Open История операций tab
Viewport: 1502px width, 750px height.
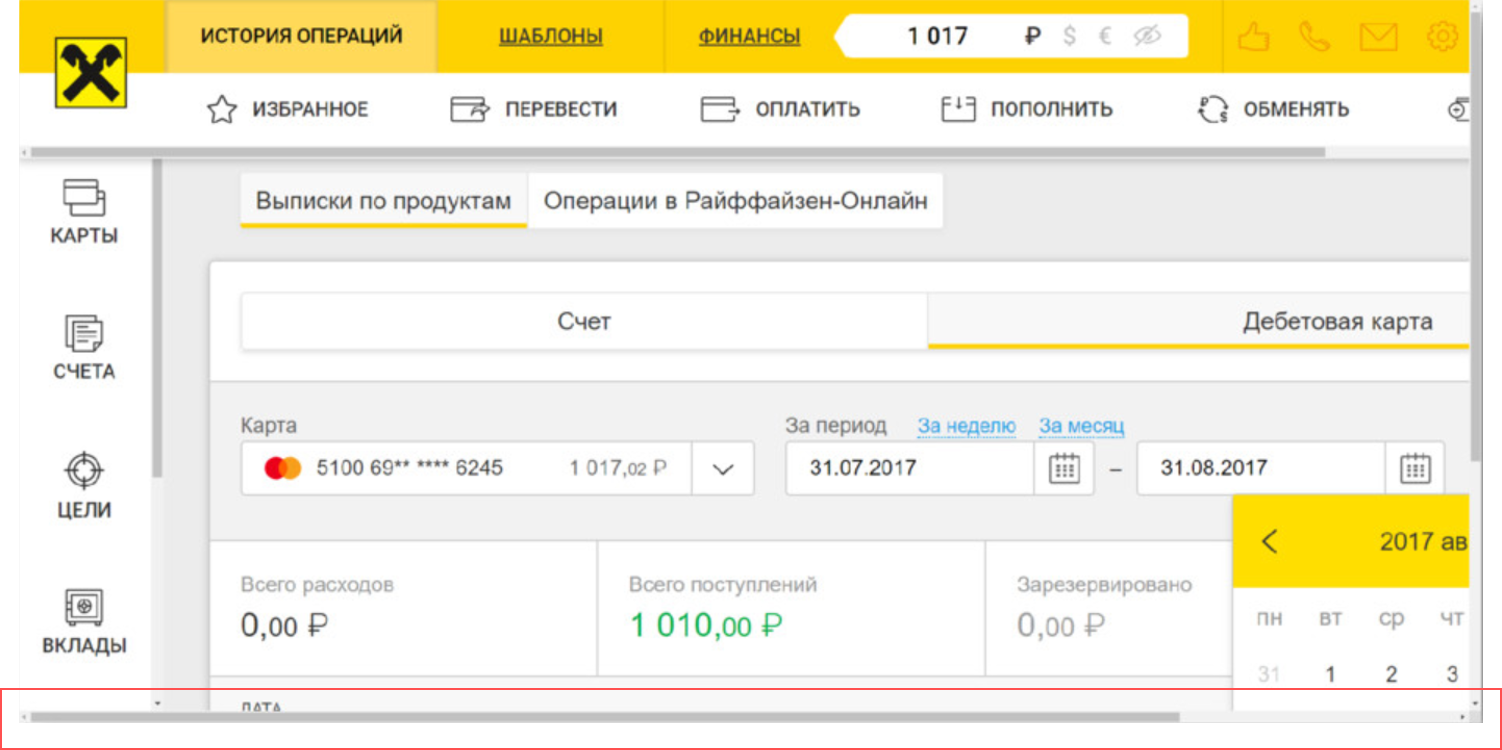[301, 36]
